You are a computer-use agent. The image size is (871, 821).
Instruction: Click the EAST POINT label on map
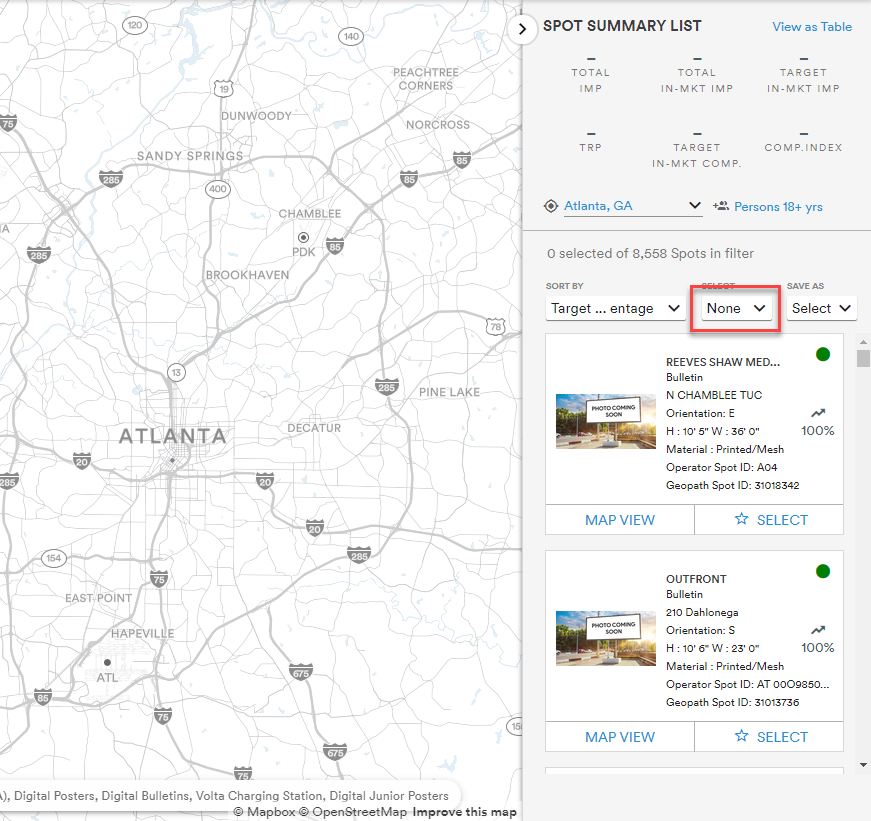(x=98, y=598)
